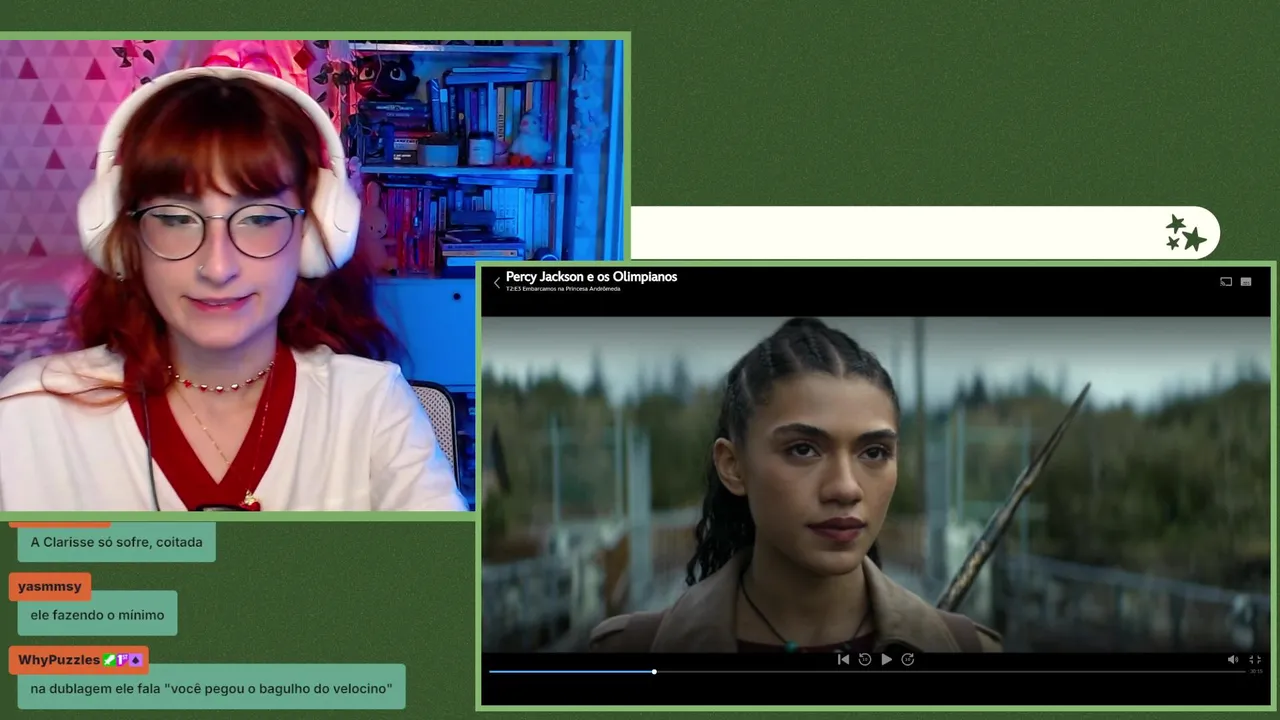Viewport: 1280px width, 720px height.
Task: Click the message "A Clarisse só sofre, coitada"
Action: pyautogui.click(x=116, y=542)
